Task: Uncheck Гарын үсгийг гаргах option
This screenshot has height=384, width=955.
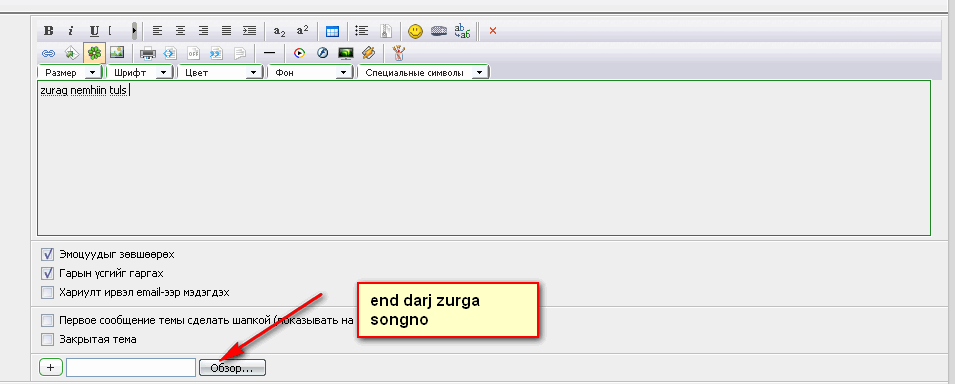Action: point(48,273)
